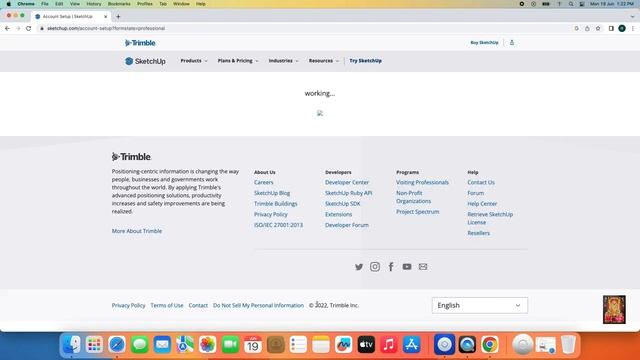Open the Twitter social icon in footer
The height and width of the screenshot is (360, 640).
pos(359,267)
